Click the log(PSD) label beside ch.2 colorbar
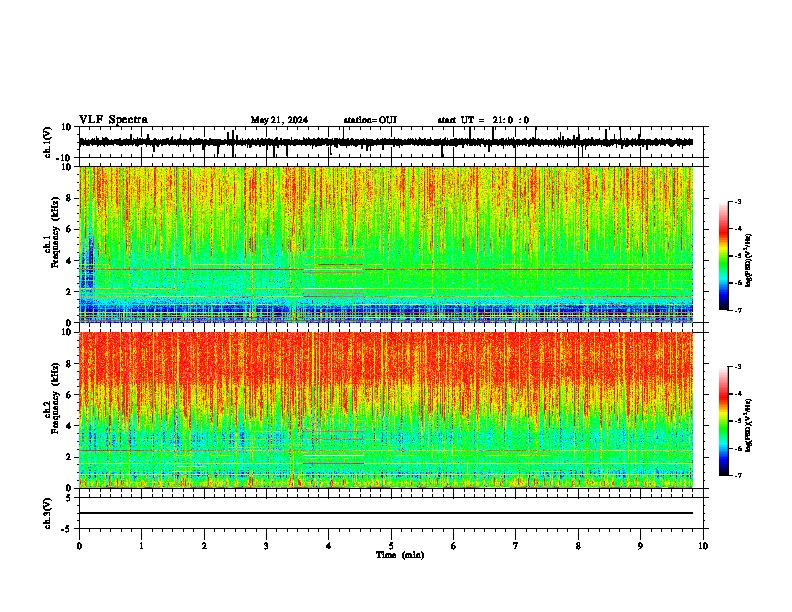The image size is (792, 612). (x=748, y=425)
